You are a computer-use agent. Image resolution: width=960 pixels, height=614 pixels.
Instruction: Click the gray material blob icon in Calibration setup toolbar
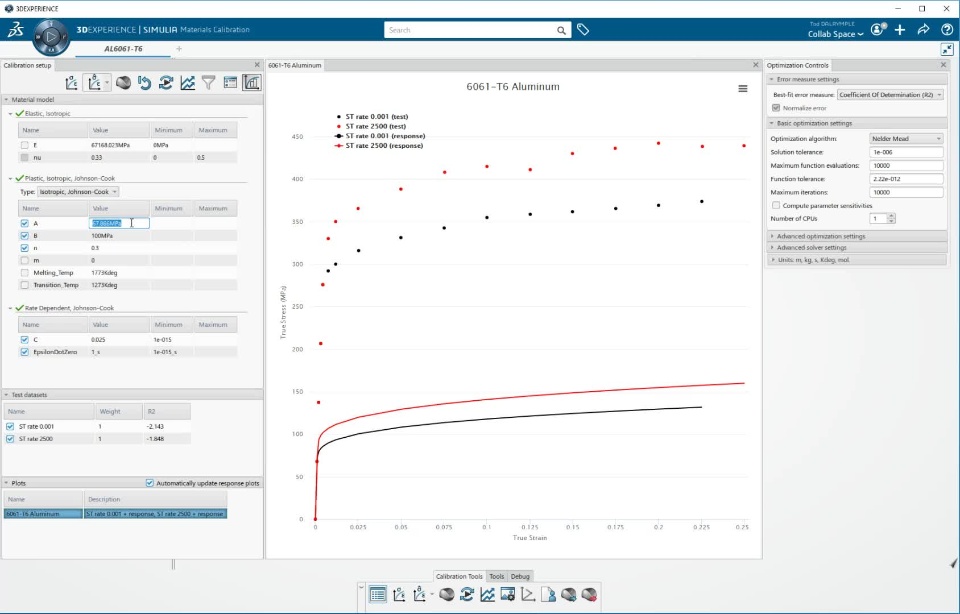tap(123, 83)
